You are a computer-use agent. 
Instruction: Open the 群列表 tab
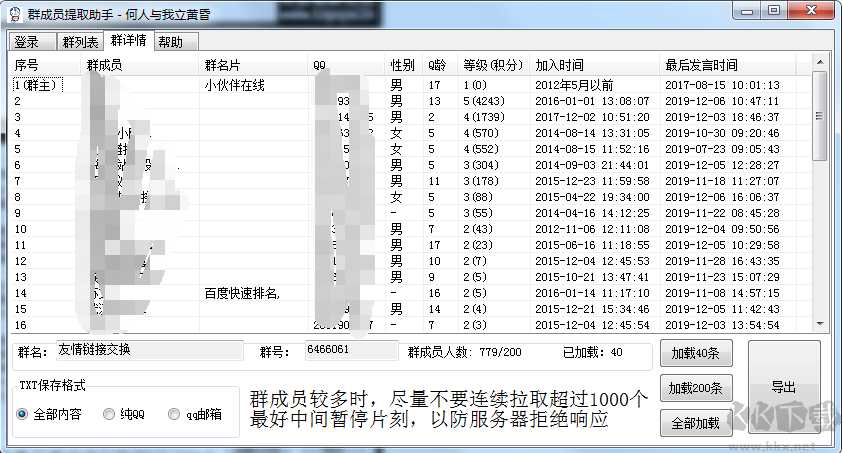(x=80, y=42)
